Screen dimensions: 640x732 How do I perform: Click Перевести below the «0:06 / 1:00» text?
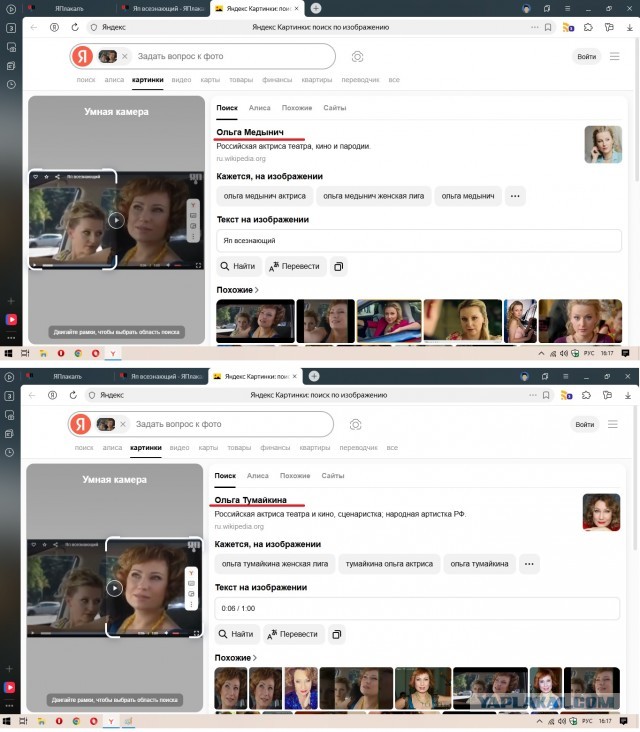click(293, 634)
